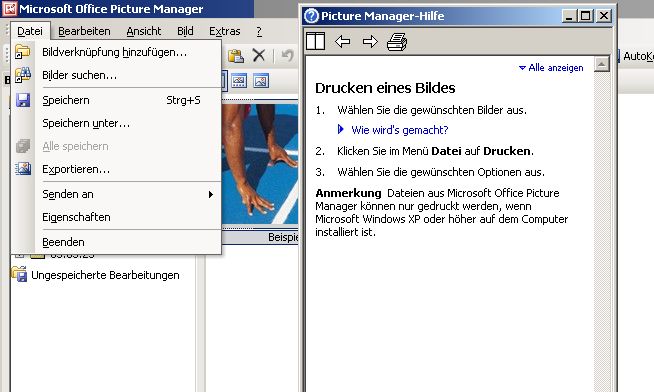Click the Ungespeicherte Bearbeitungen folder icon

[19, 274]
